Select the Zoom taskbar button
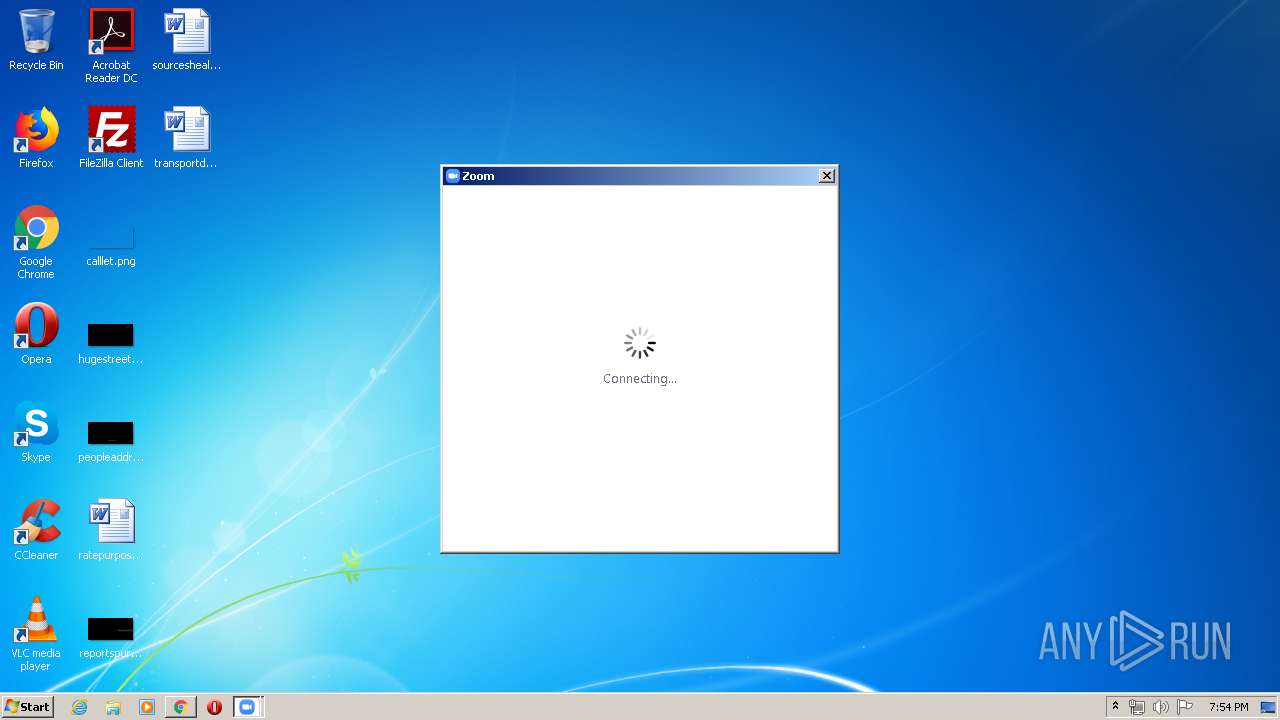 pos(247,707)
